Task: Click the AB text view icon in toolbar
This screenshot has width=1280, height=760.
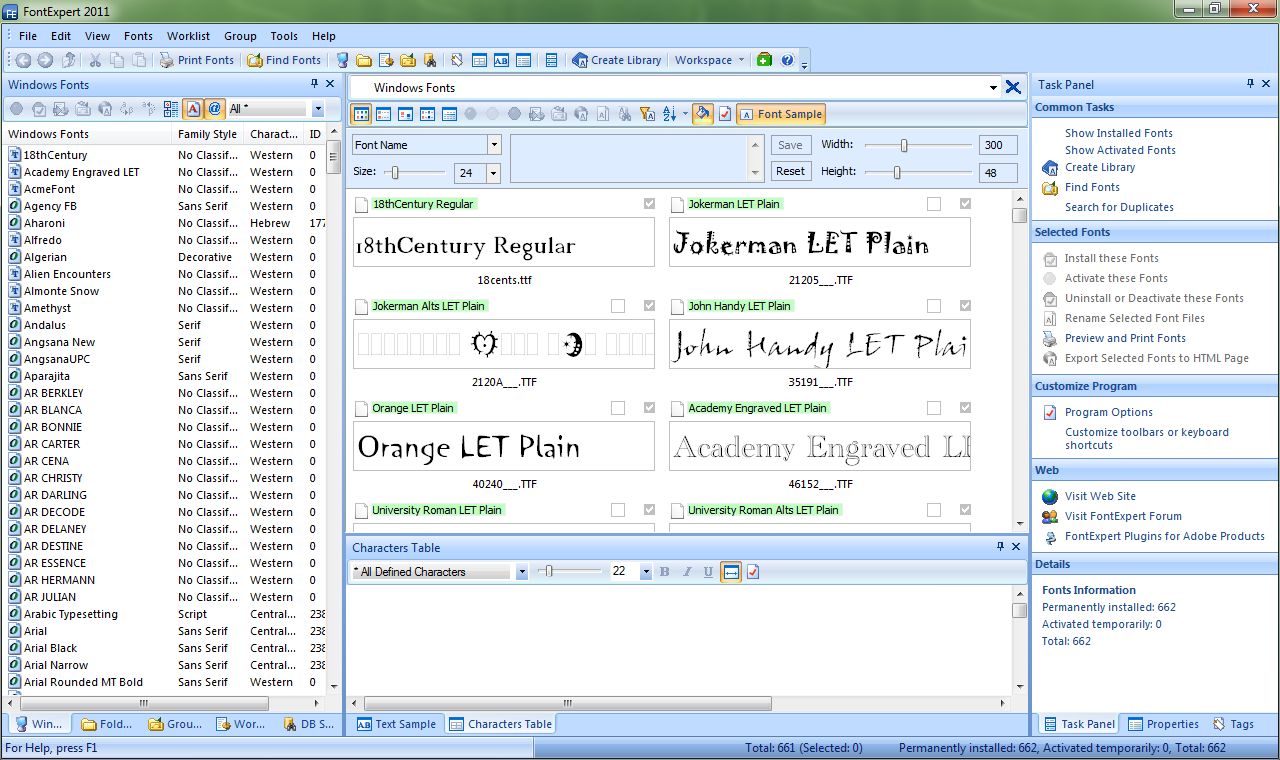Action: click(x=501, y=60)
